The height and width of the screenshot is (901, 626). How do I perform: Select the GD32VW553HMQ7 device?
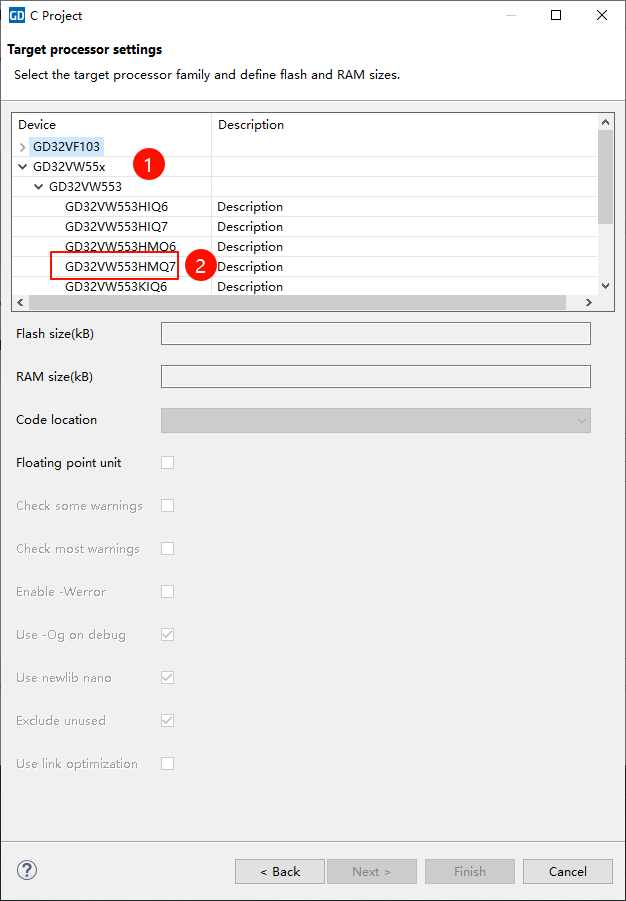coord(120,267)
